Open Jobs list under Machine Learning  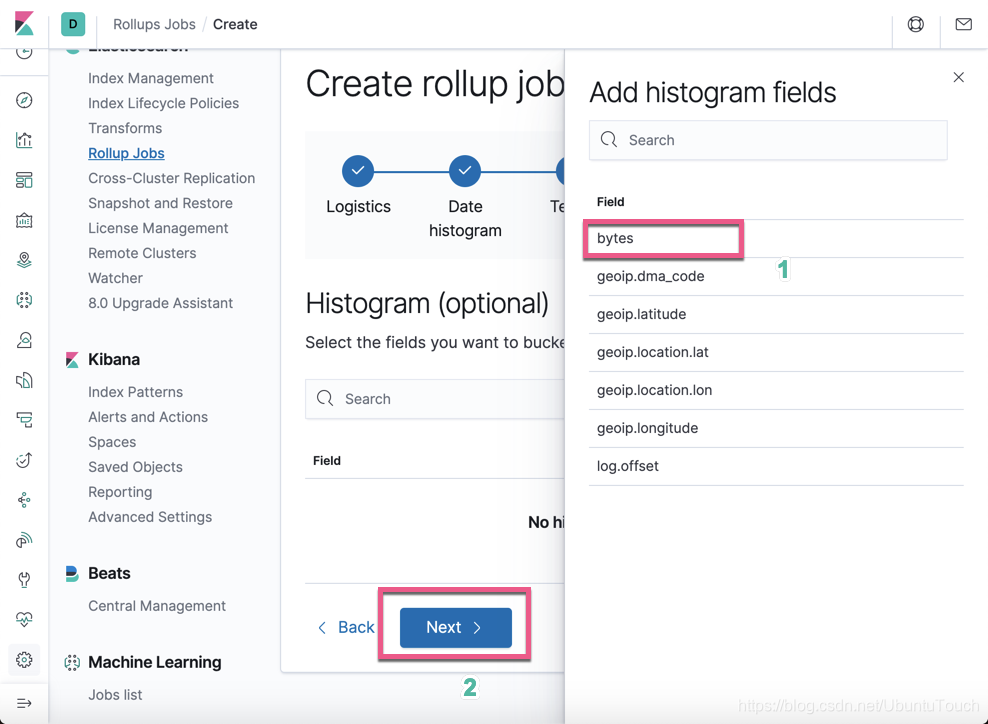(115, 694)
